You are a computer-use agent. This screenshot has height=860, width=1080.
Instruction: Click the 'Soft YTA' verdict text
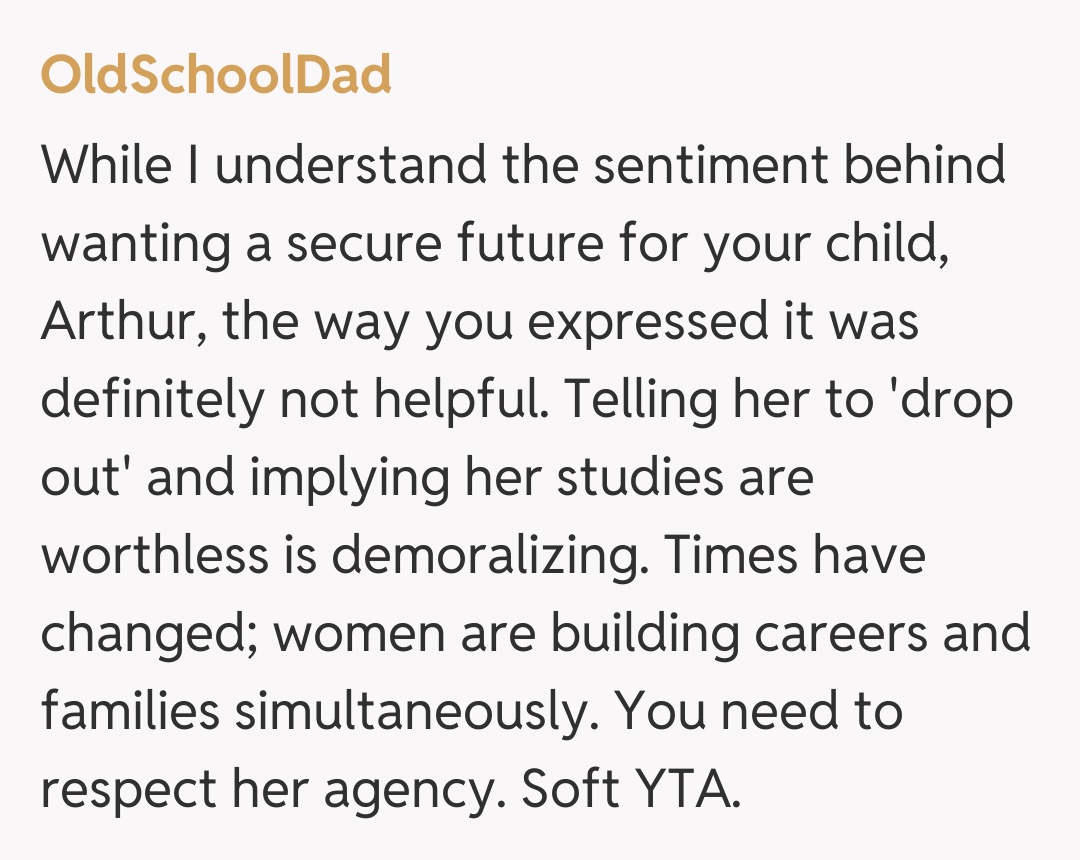(631, 791)
